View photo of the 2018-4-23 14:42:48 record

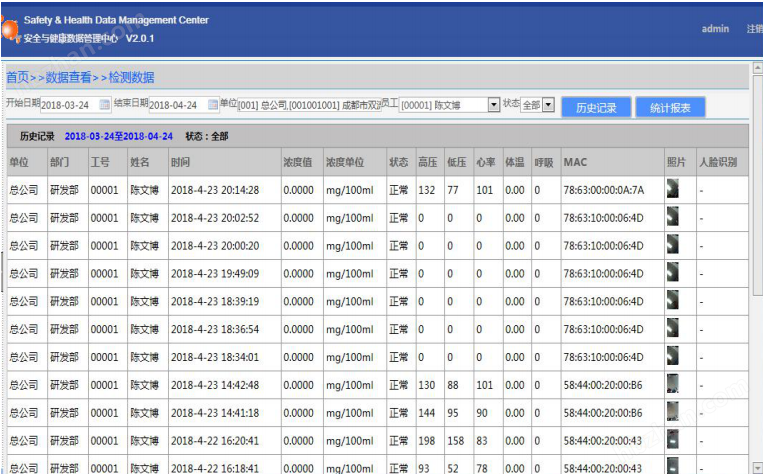(672, 384)
